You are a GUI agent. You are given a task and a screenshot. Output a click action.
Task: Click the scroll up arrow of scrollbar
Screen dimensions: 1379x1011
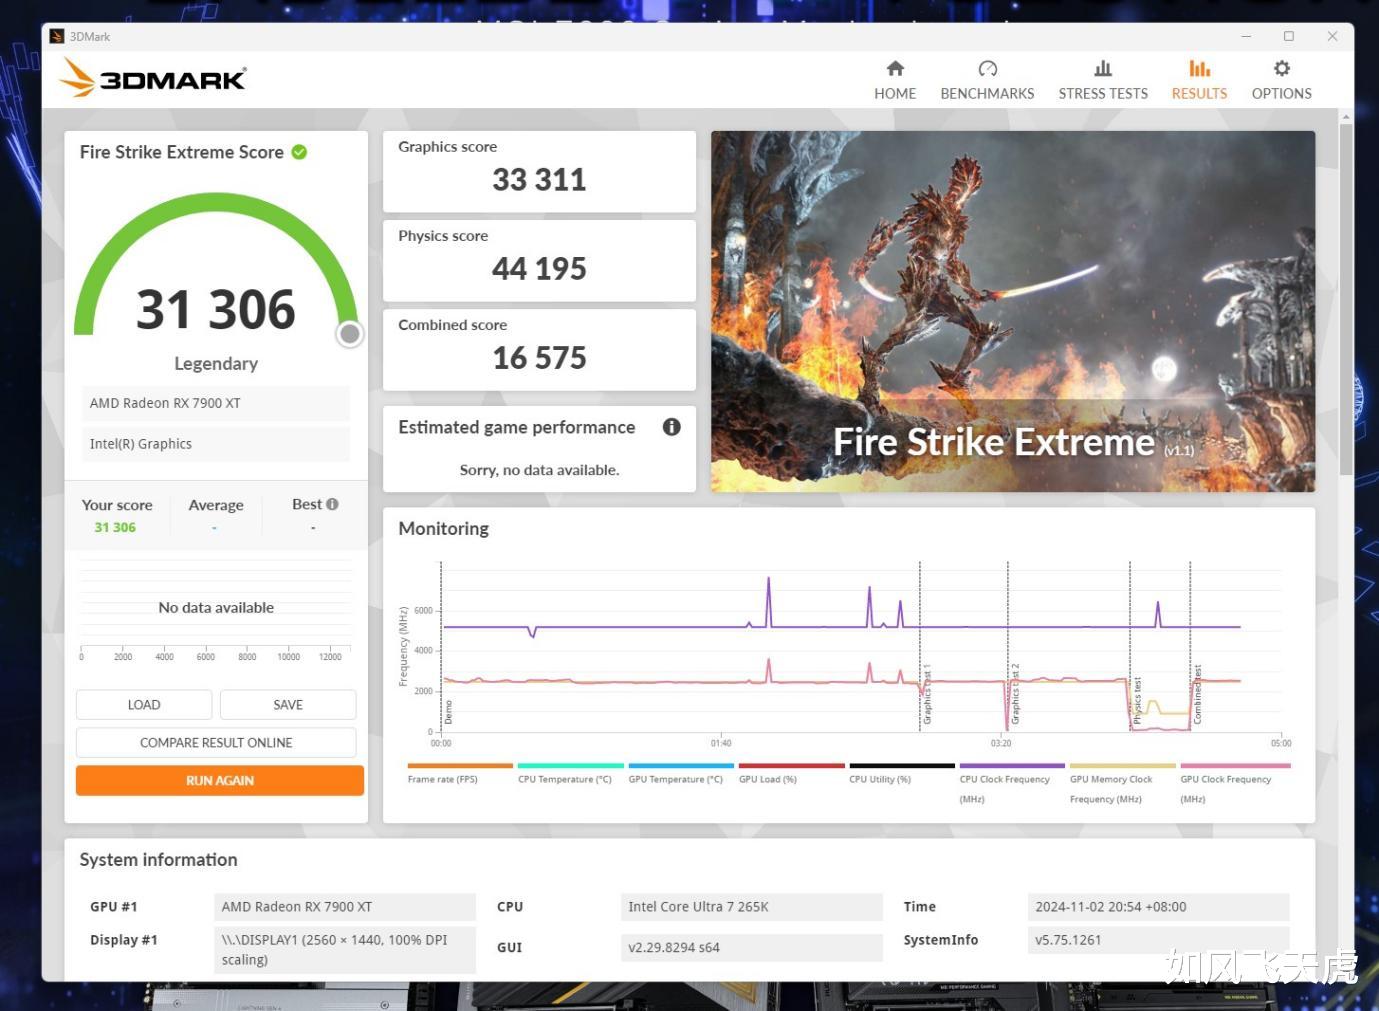1345,116
